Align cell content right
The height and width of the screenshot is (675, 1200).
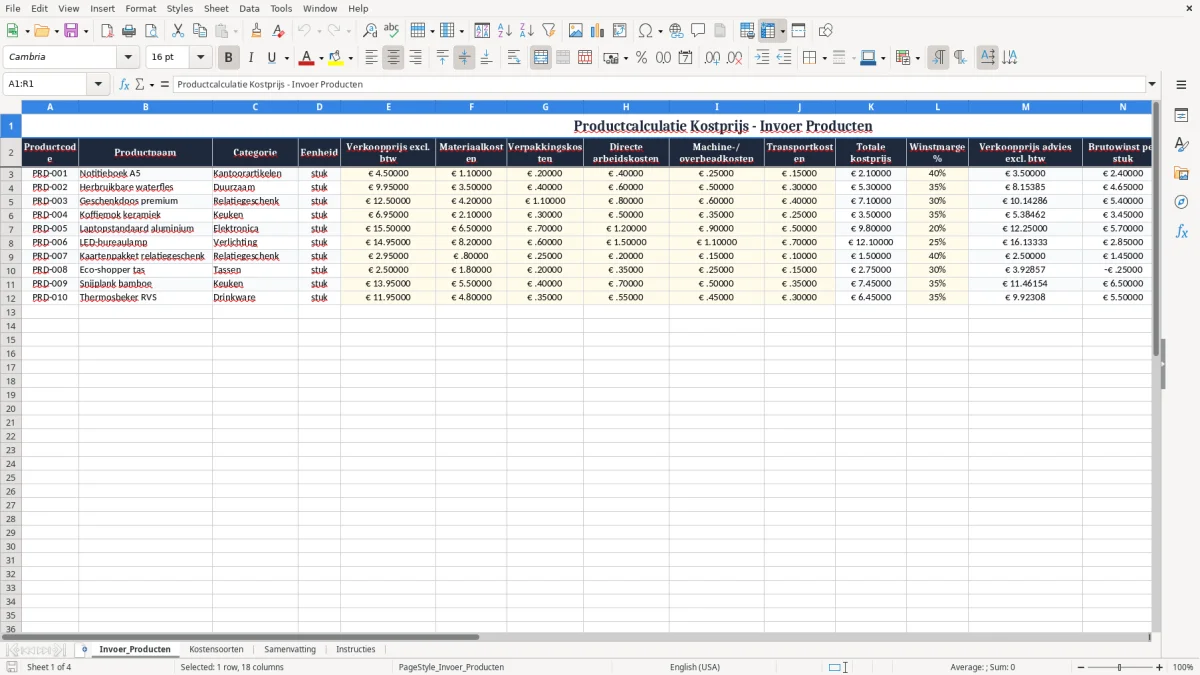pos(416,58)
